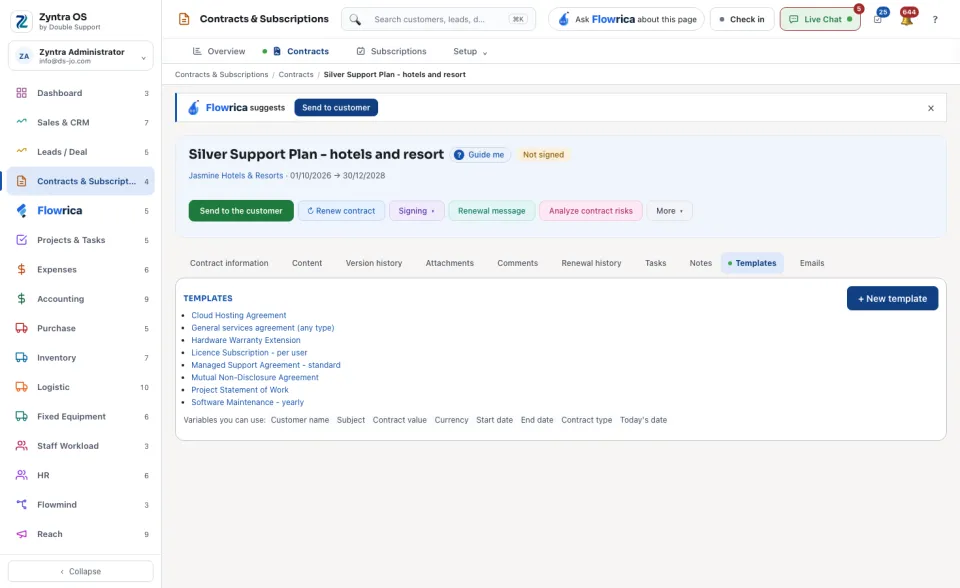Open the Attachments tab
Image resolution: width=960 pixels, height=588 pixels.
point(449,263)
